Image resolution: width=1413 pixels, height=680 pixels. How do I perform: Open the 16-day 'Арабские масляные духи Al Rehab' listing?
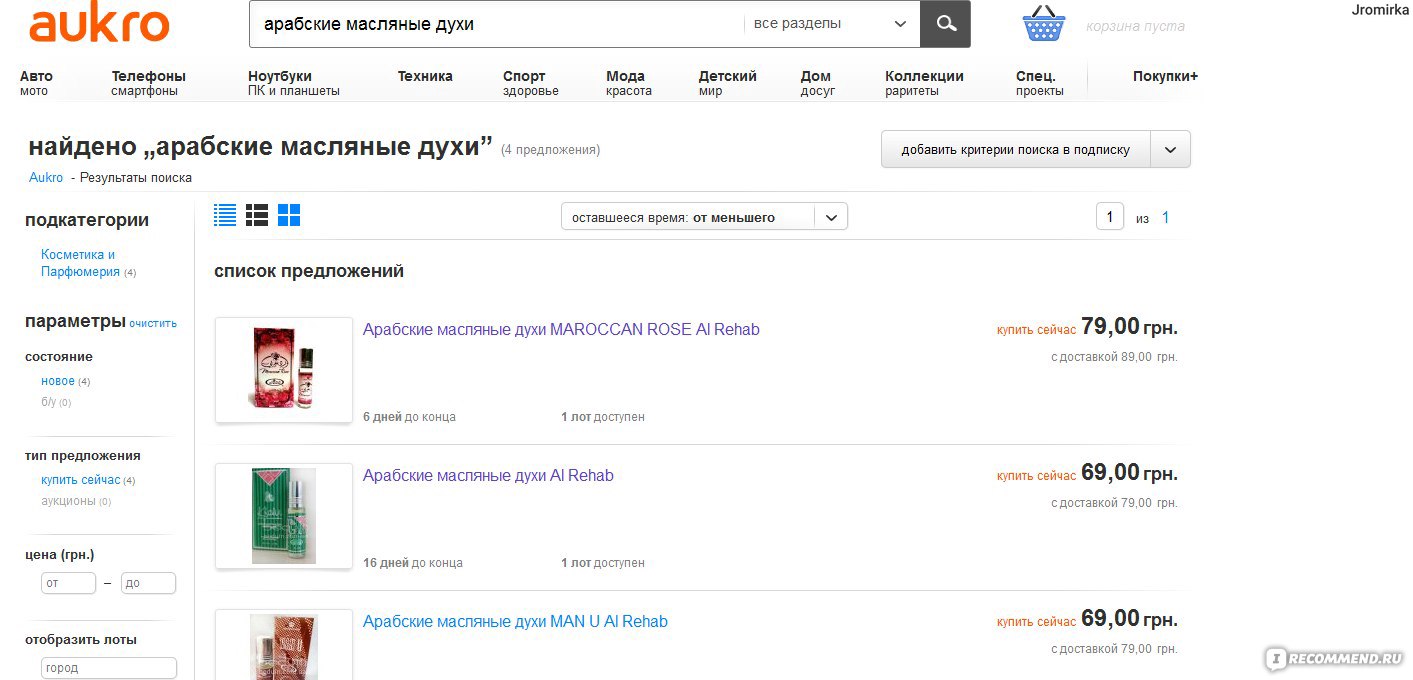tap(488, 475)
